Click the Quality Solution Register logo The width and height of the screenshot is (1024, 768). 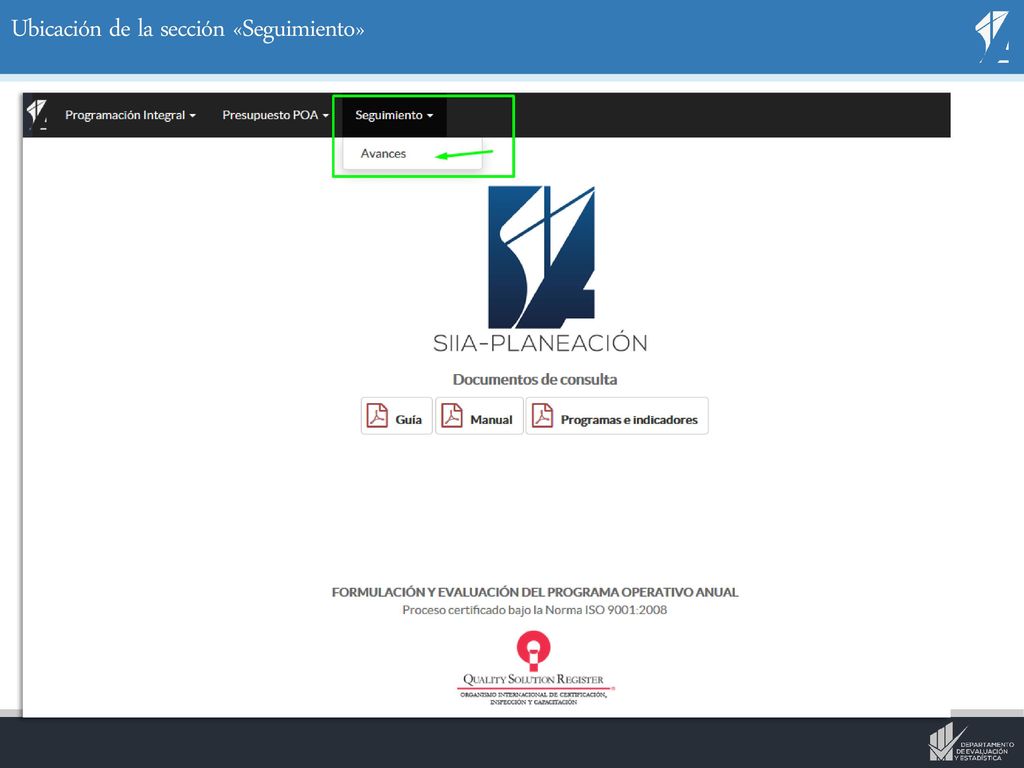coord(534,669)
